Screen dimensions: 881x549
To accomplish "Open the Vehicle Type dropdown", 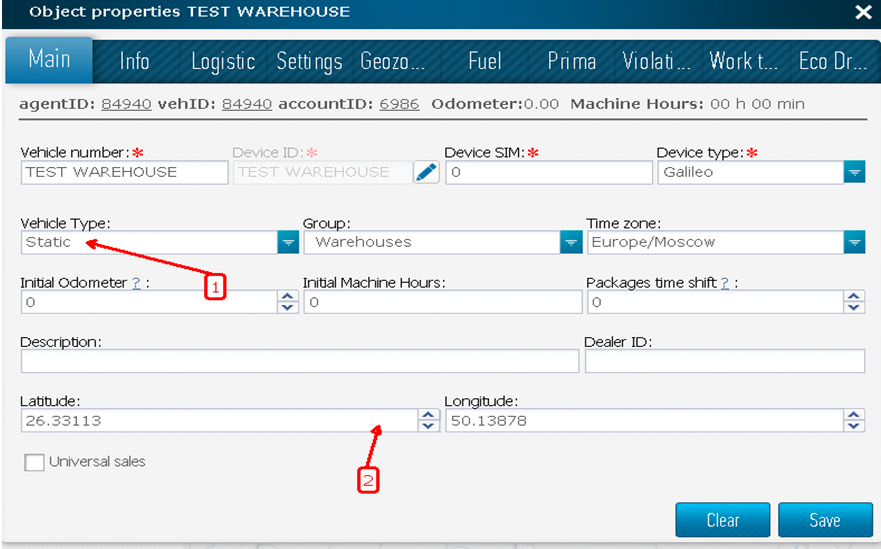I will pos(287,242).
